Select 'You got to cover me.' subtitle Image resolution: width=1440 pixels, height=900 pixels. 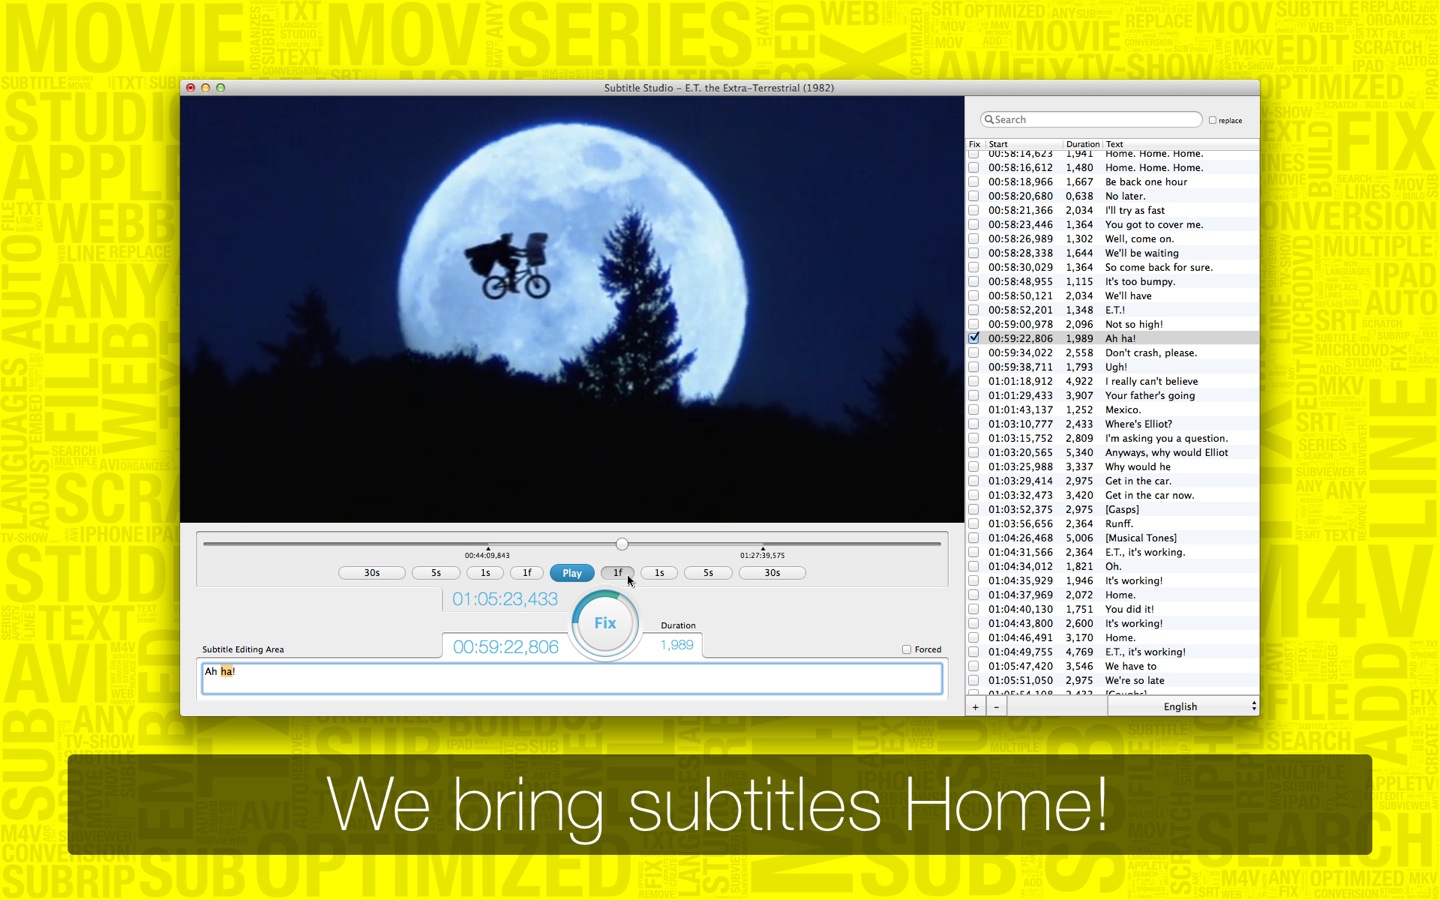tap(1154, 225)
